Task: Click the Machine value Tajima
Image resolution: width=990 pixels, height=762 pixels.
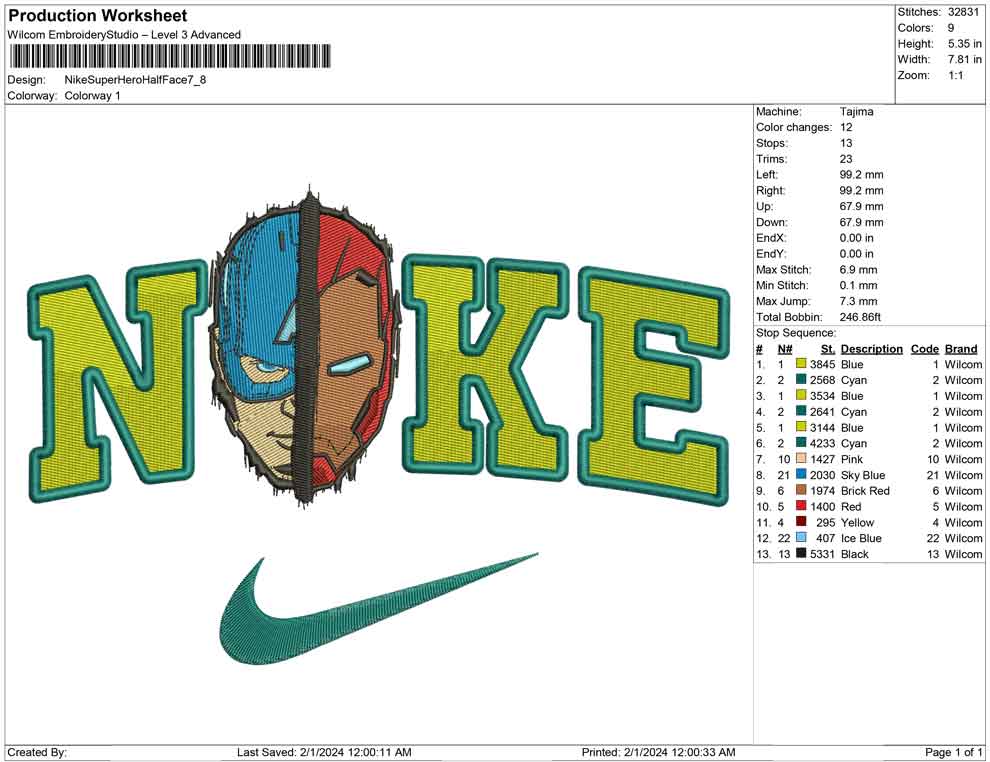Action: (856, 111)
